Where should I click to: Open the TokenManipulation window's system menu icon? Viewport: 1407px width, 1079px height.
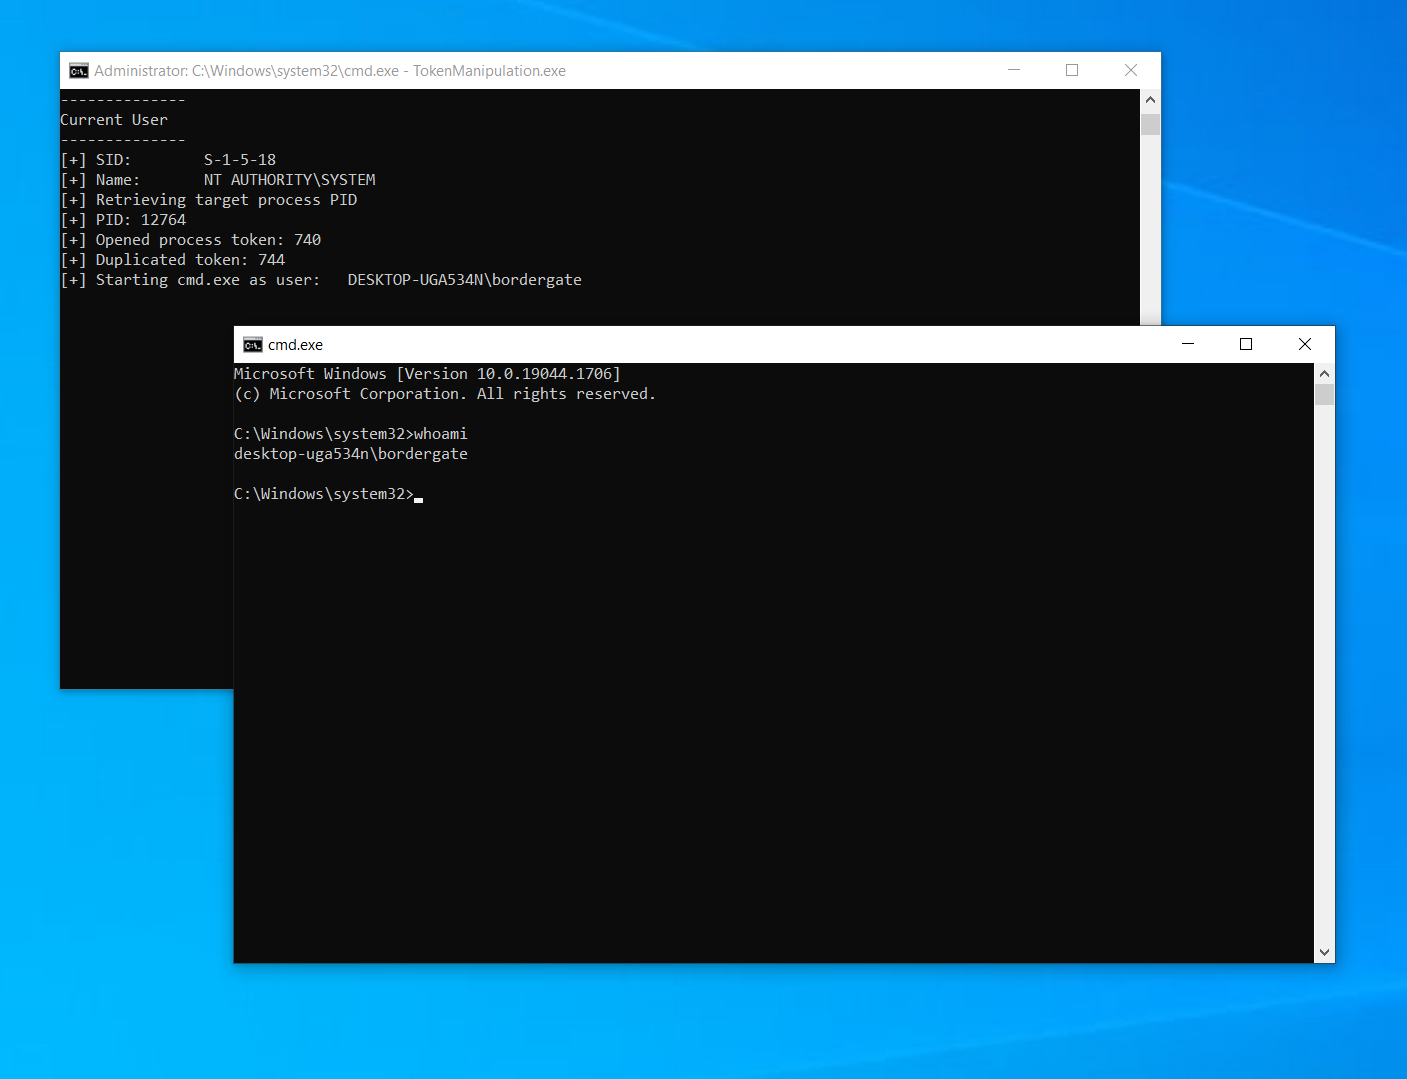coord(79,71)
